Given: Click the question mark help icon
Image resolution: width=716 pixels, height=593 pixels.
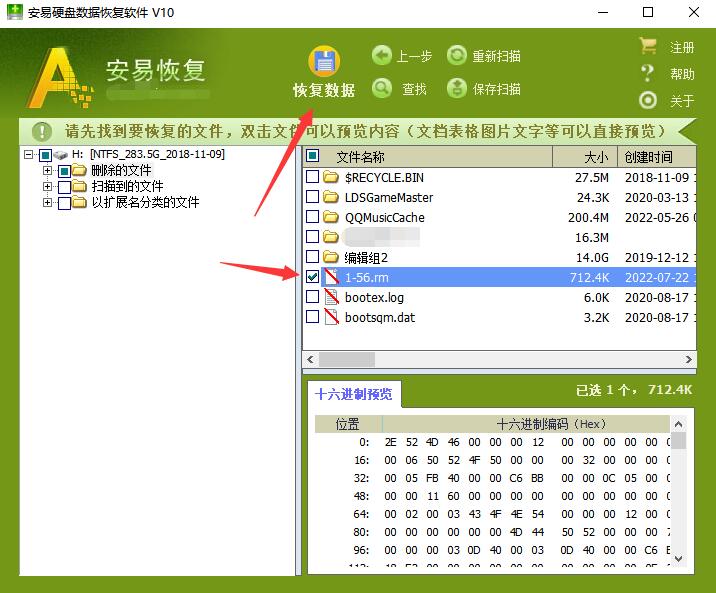Looking at the screenshot, I should 647,73.
